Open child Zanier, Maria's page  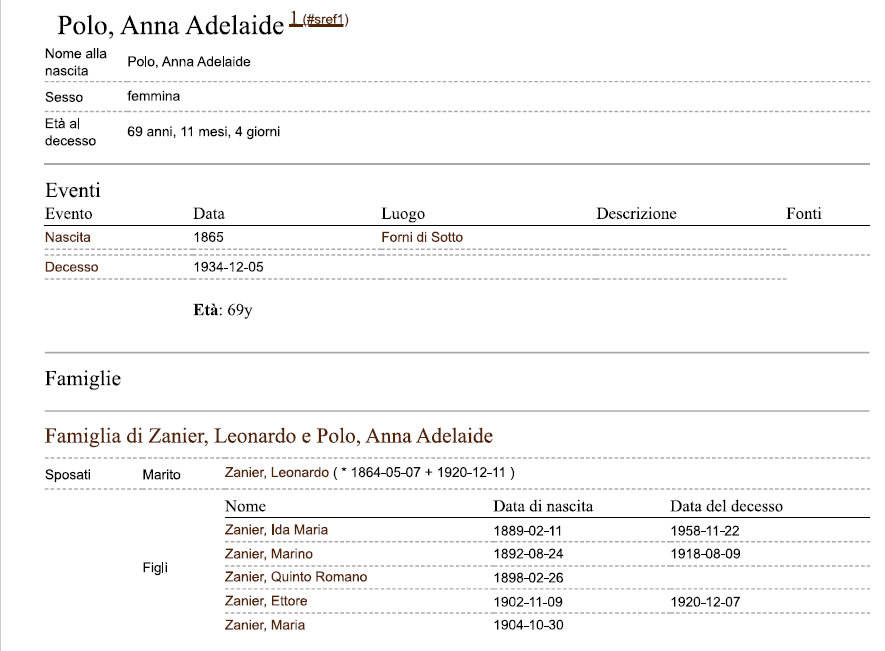[265, 625]
